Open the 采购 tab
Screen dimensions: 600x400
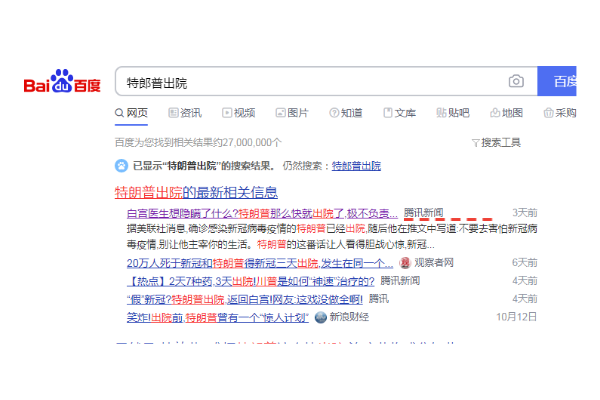coord(560,113)
